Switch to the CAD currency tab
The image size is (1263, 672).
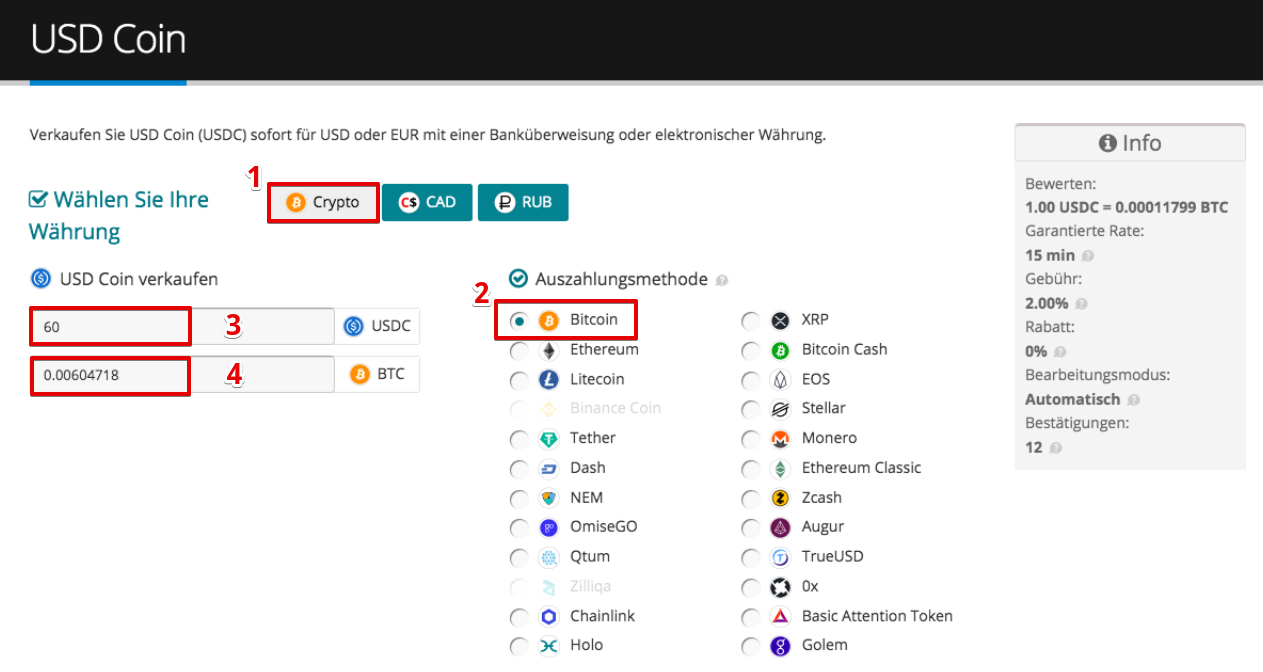[x=427, y=202]
